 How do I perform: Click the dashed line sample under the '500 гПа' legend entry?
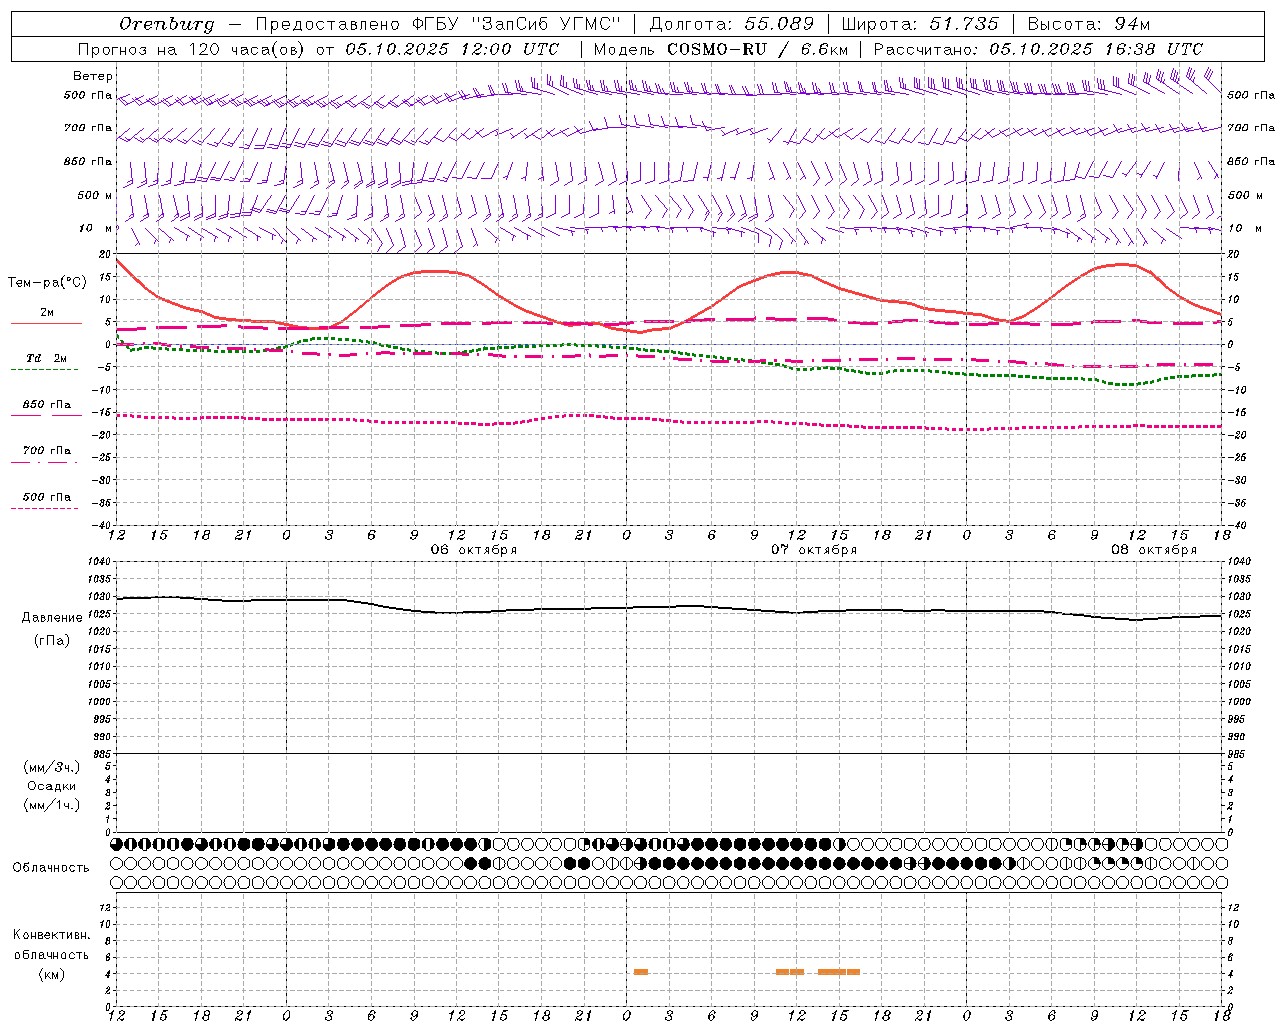[44, 509]
